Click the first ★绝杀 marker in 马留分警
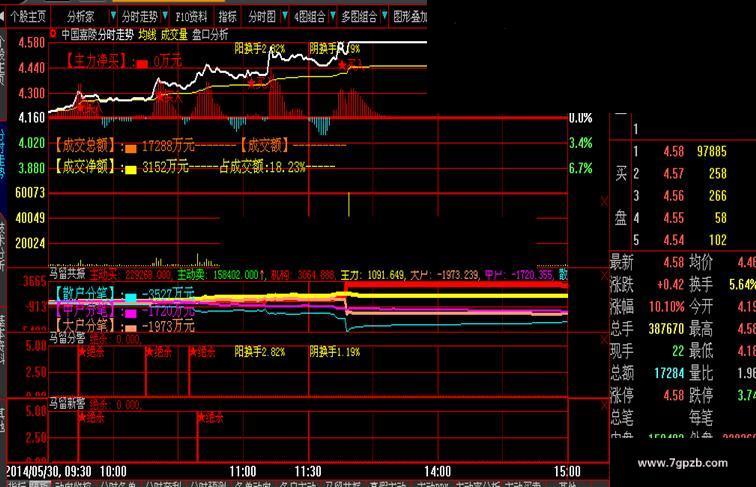 click(91, 352)
